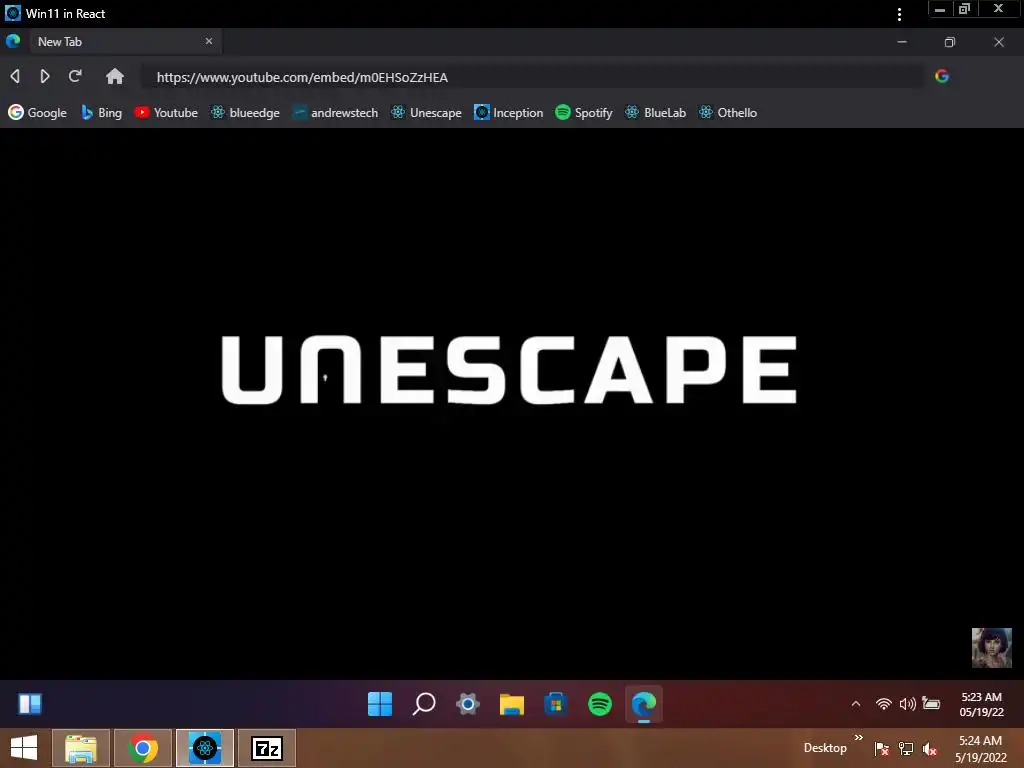Open Chrome on the host taskbar

tap(143, 748)
